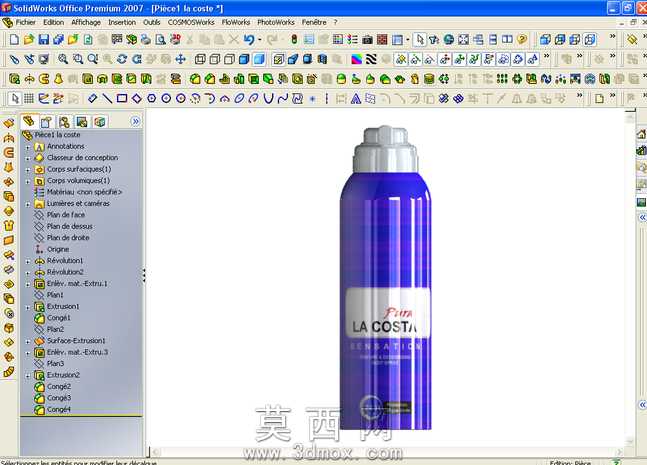Create a new document with New icon
The width and height of the screenshot is (647, 465).
coord(14,40)
